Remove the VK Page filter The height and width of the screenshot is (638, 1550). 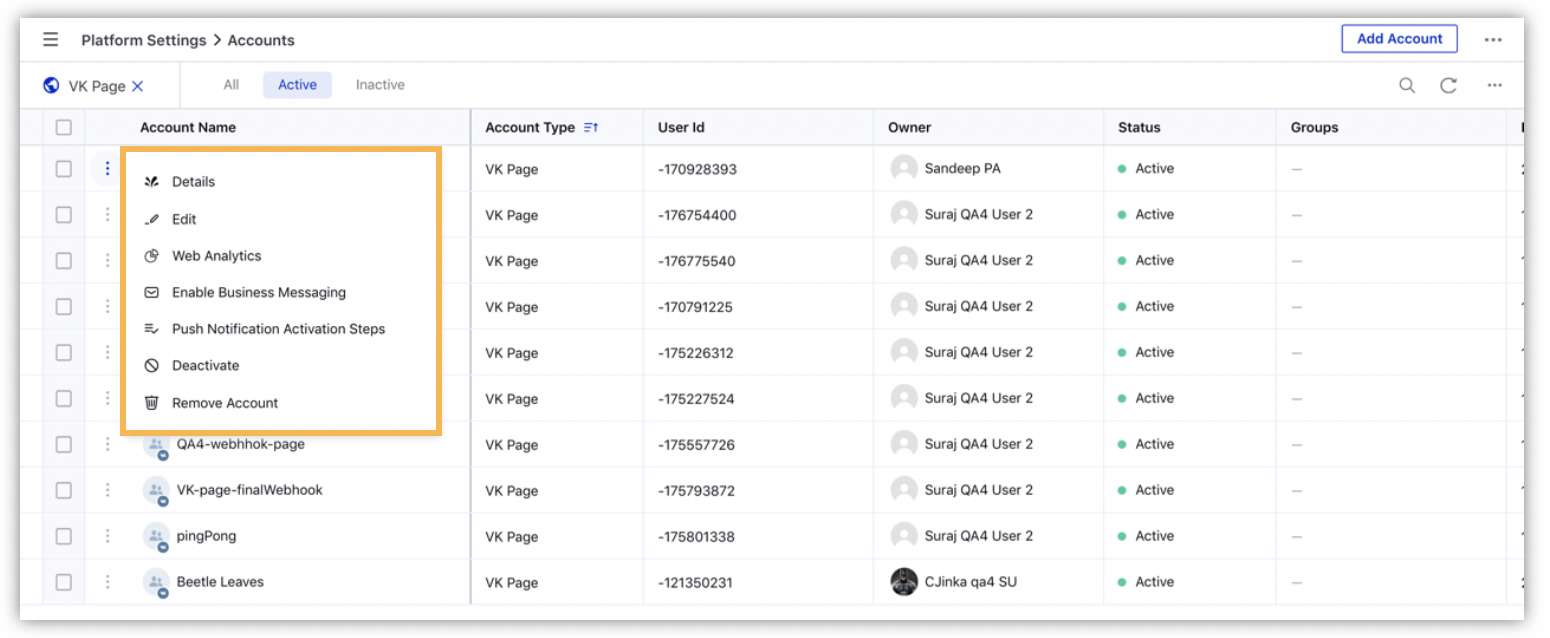[137, 86]
